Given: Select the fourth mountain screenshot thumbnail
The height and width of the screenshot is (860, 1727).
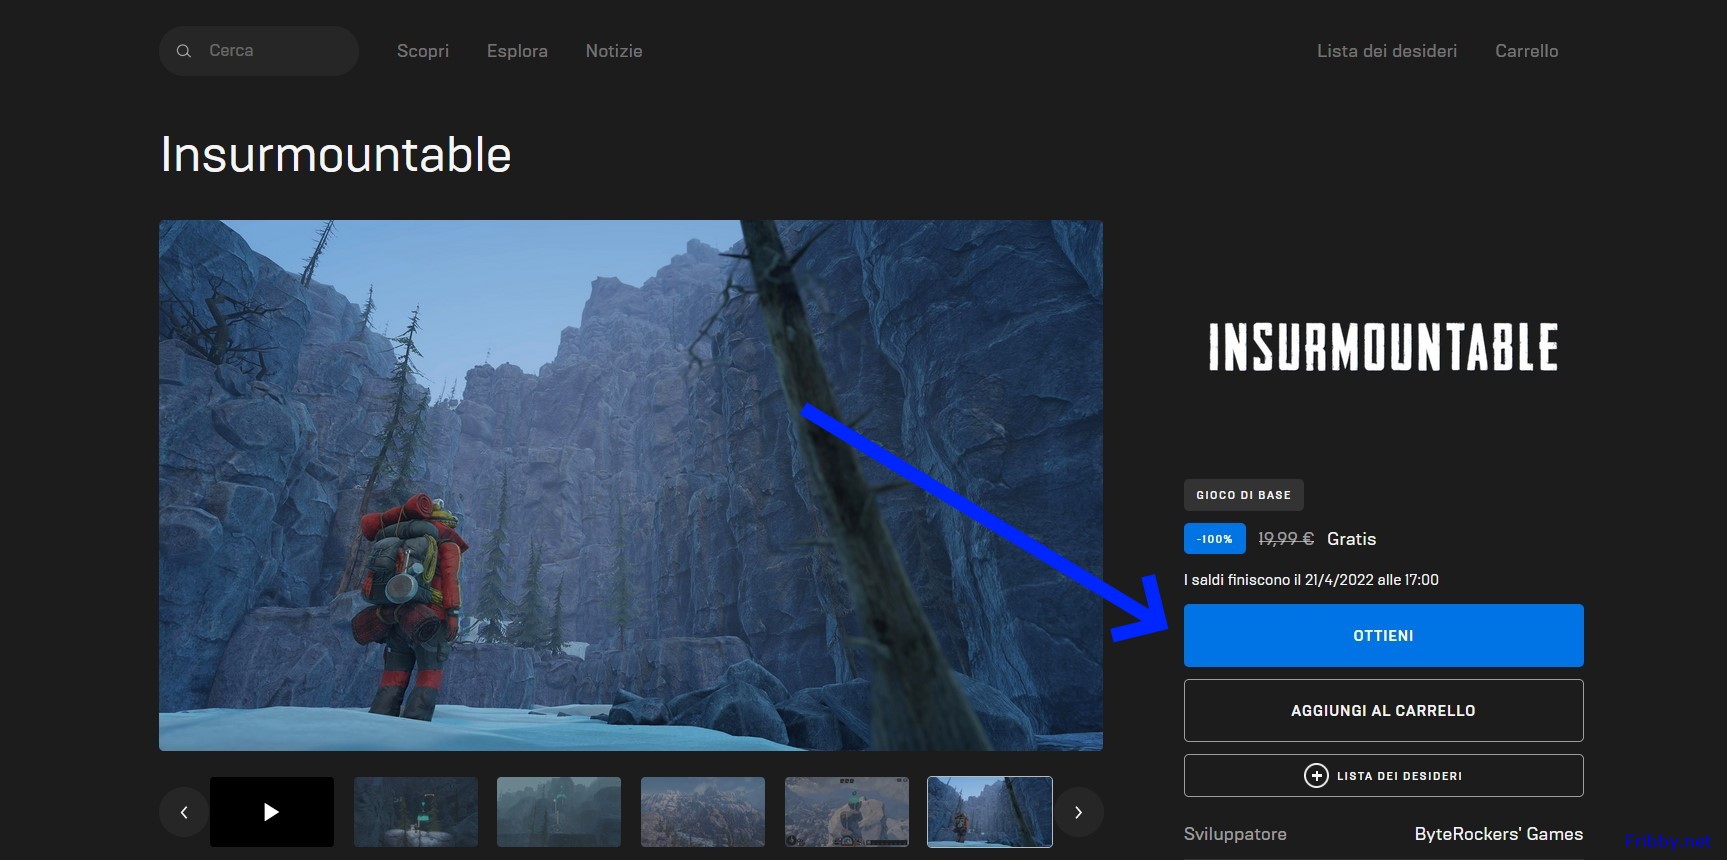Looking at the screenshot, I should (x=703, y=812).
